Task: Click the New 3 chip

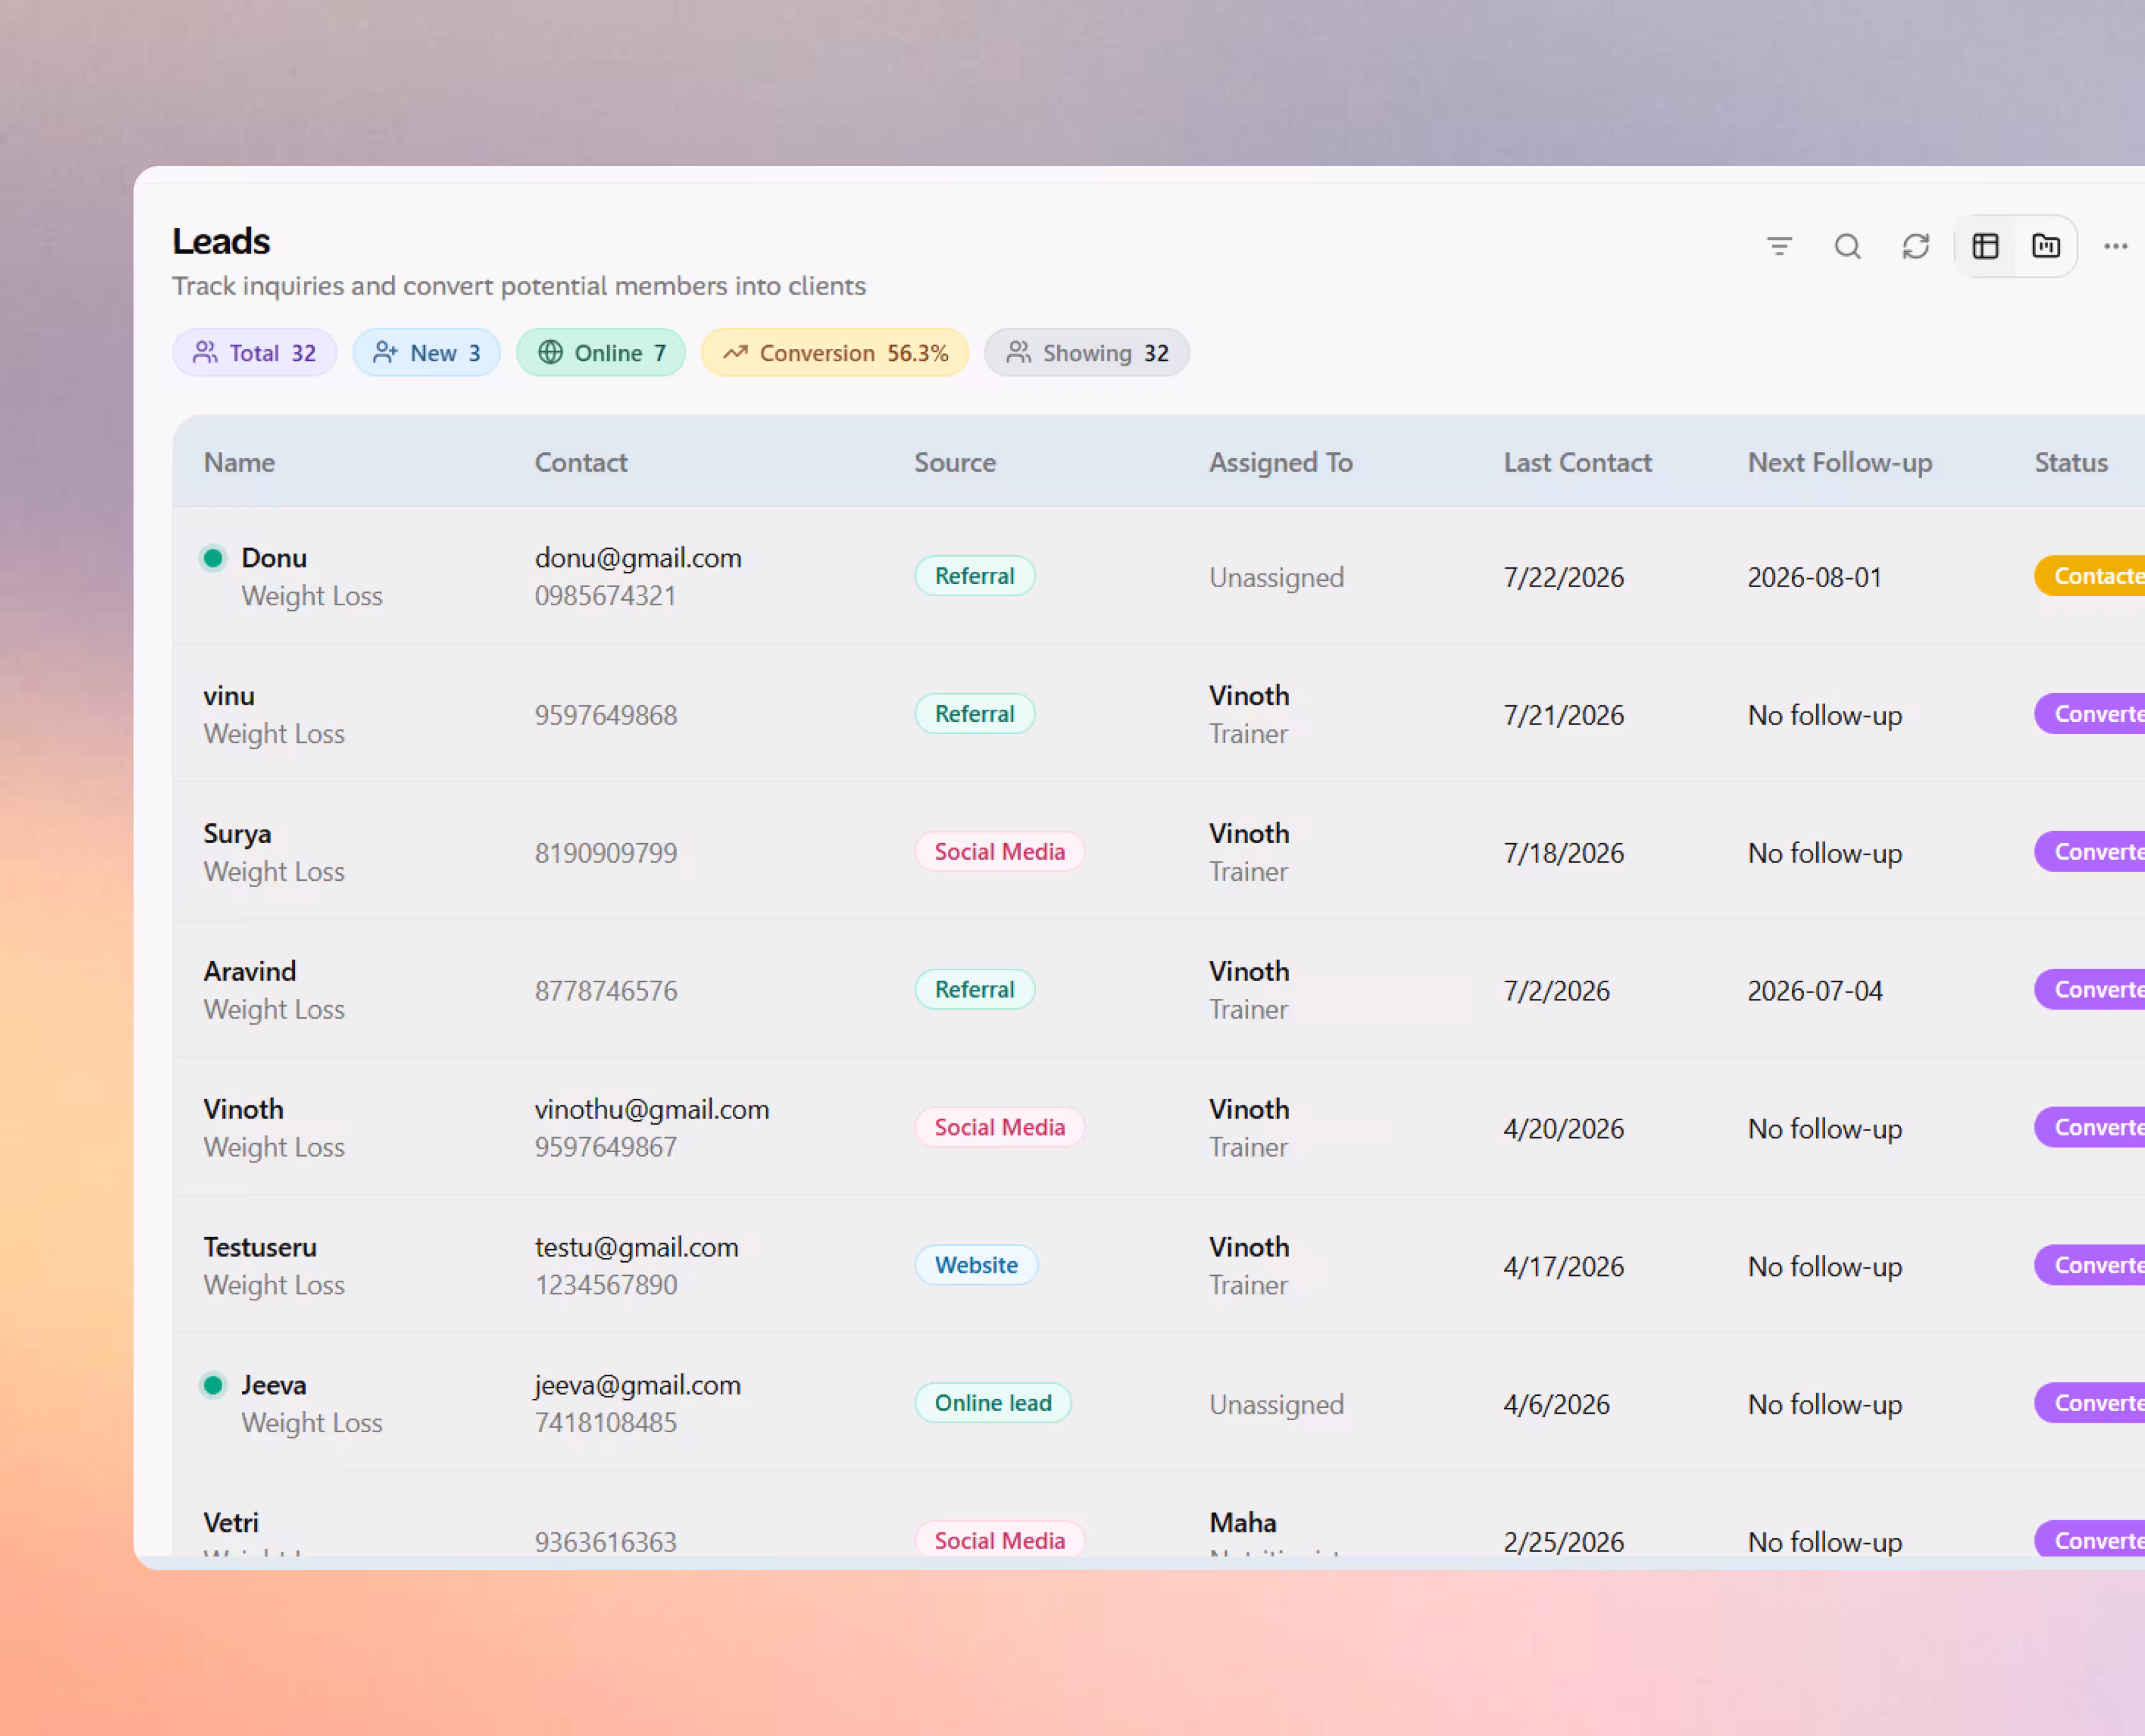Action: [x=426, y=353]
